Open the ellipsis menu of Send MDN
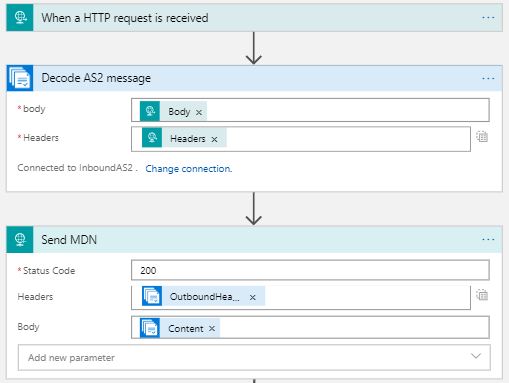This screenshot has height=383, width=509. [x=488, y=240]
